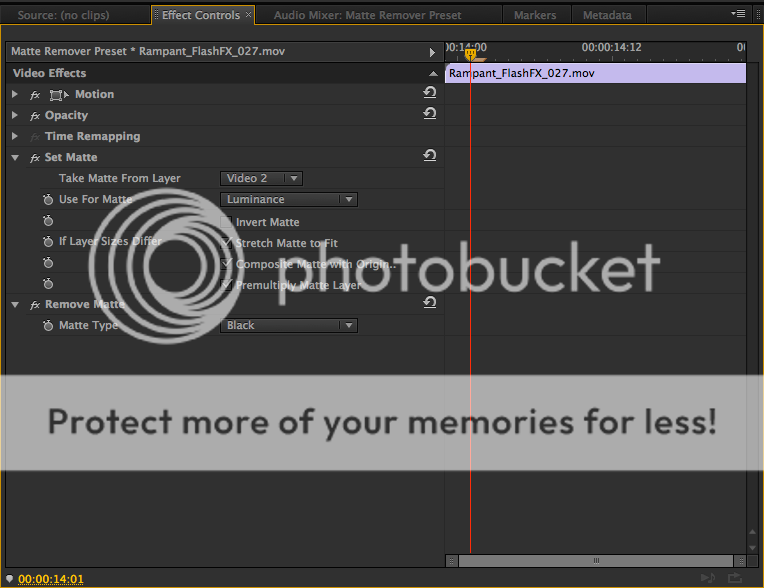The width and height of the screenshot is (764, 588).
Task: Toggle the fx button for Opacity
Action: coord(35,116)
